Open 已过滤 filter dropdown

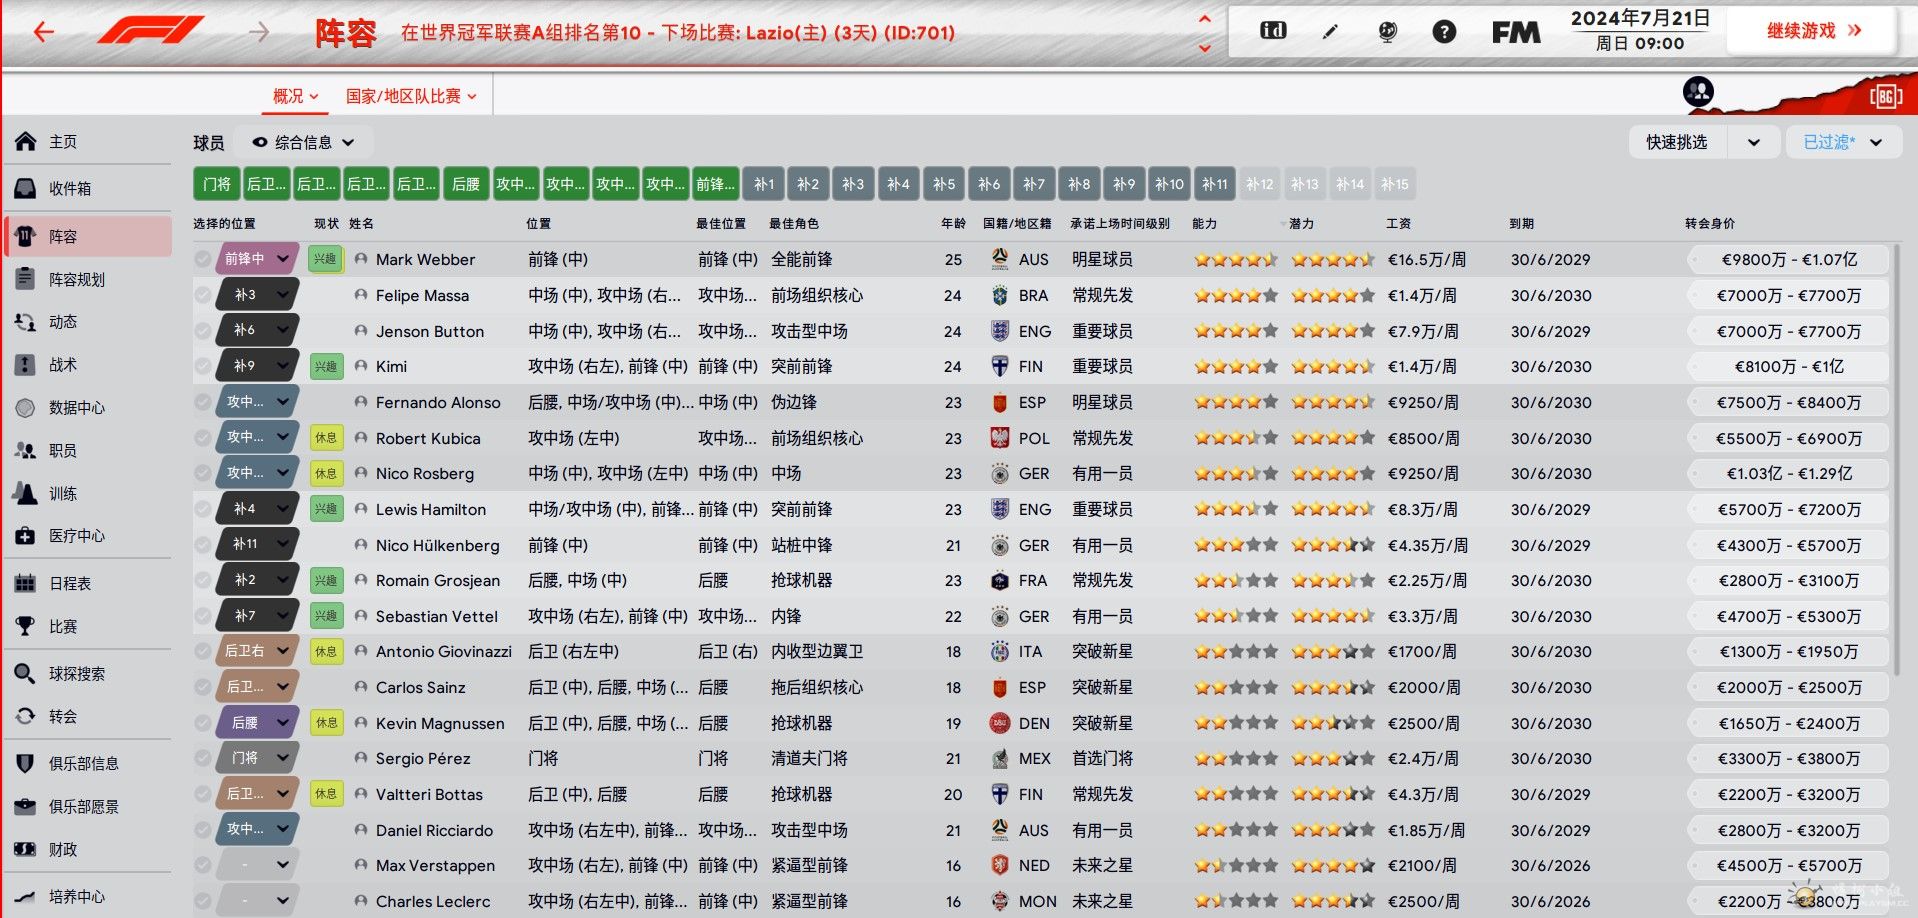[x=1843, y=142]
